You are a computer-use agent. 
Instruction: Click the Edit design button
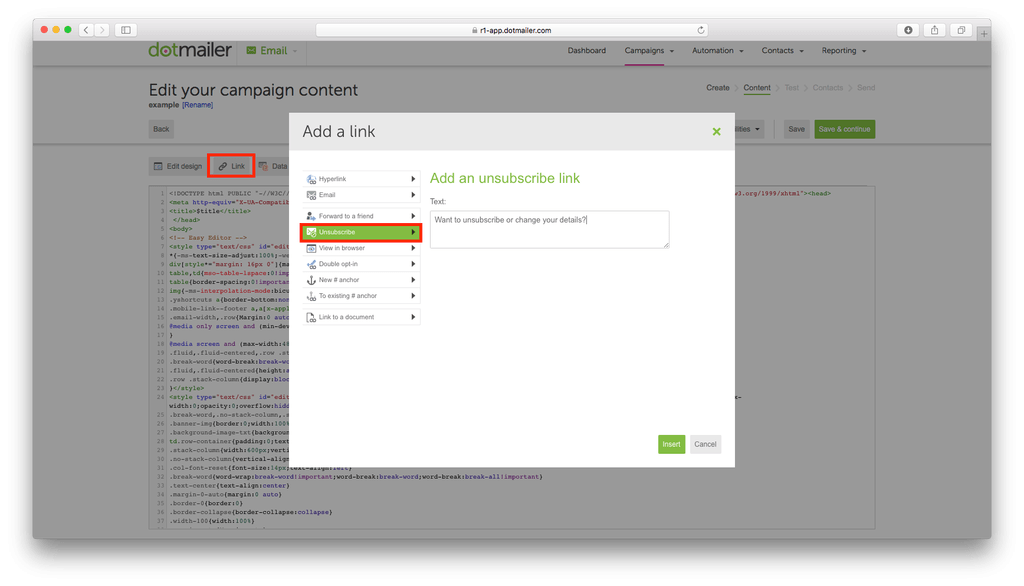pos(178,166)
